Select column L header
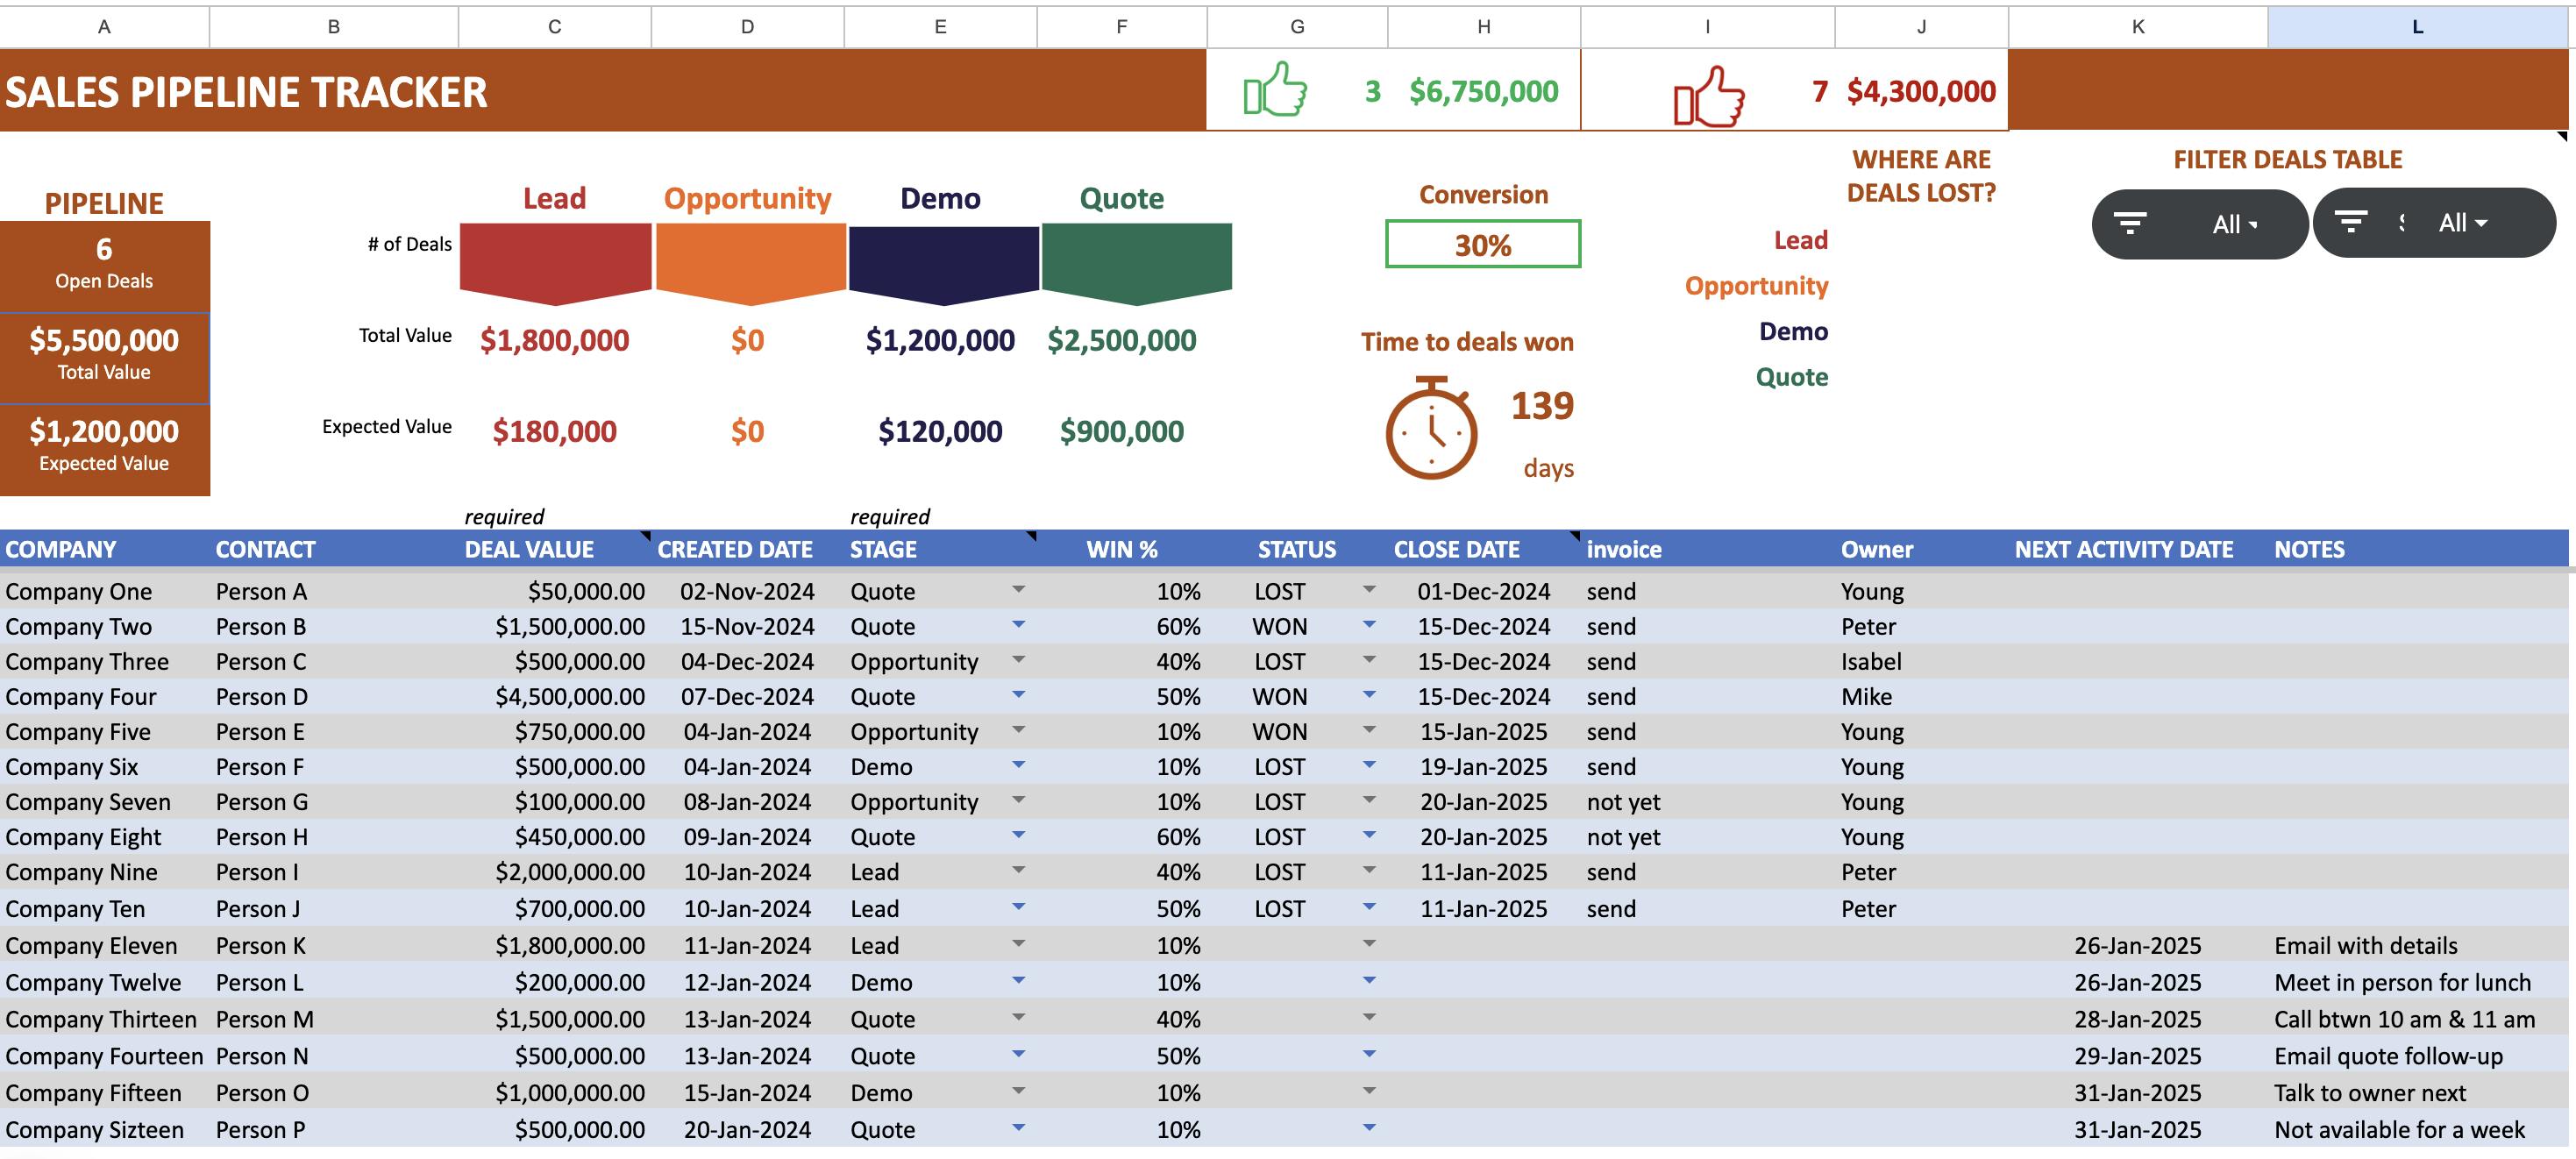The image size is (2576, 1159). coord(2416,27)
